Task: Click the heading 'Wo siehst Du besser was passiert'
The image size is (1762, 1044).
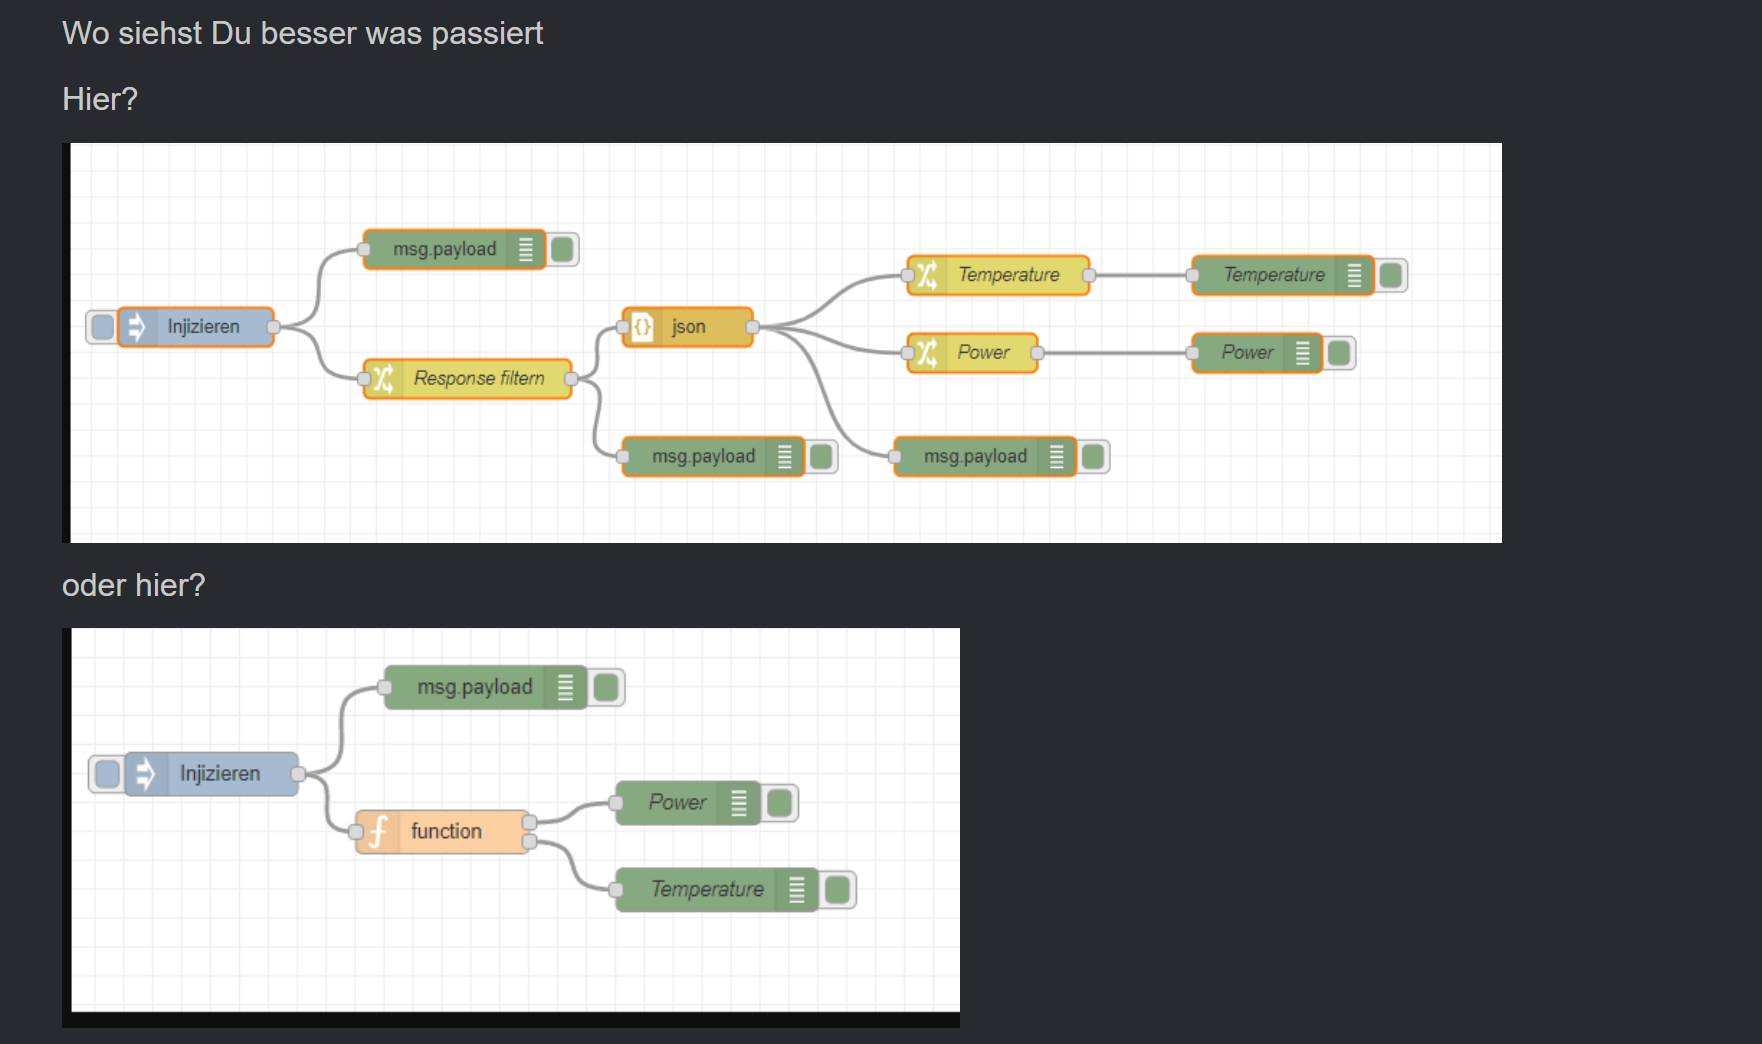Action: [303, 34]
